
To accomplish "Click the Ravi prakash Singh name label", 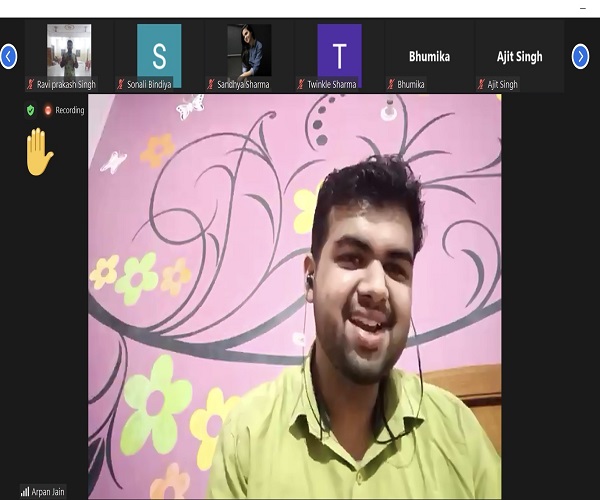I will [66, 85].
